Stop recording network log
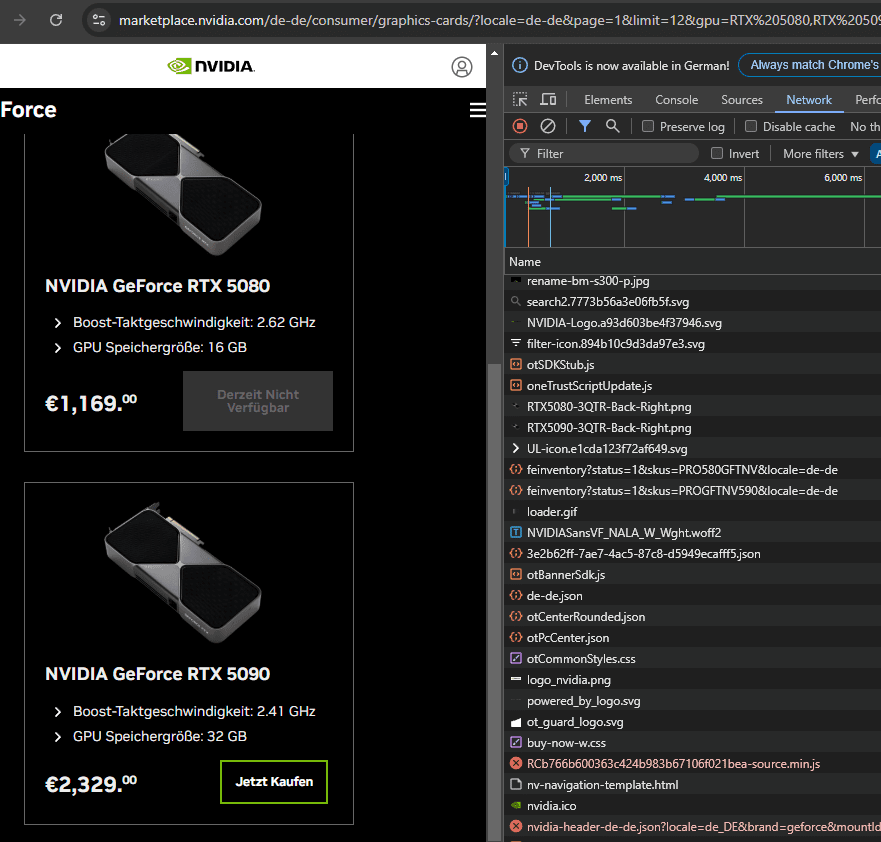This screenshot has height=842, width=881. (x=520, y=126)
